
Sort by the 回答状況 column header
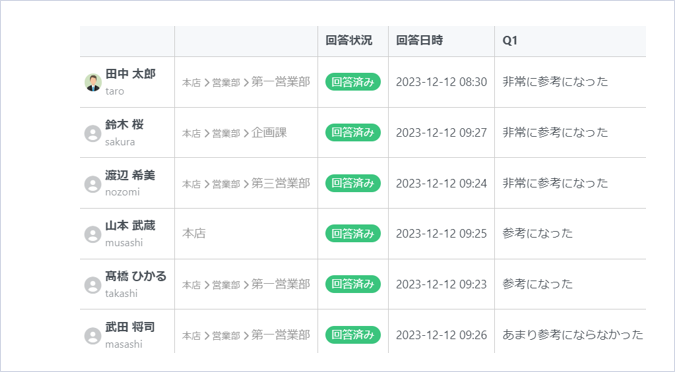point(349,40)
